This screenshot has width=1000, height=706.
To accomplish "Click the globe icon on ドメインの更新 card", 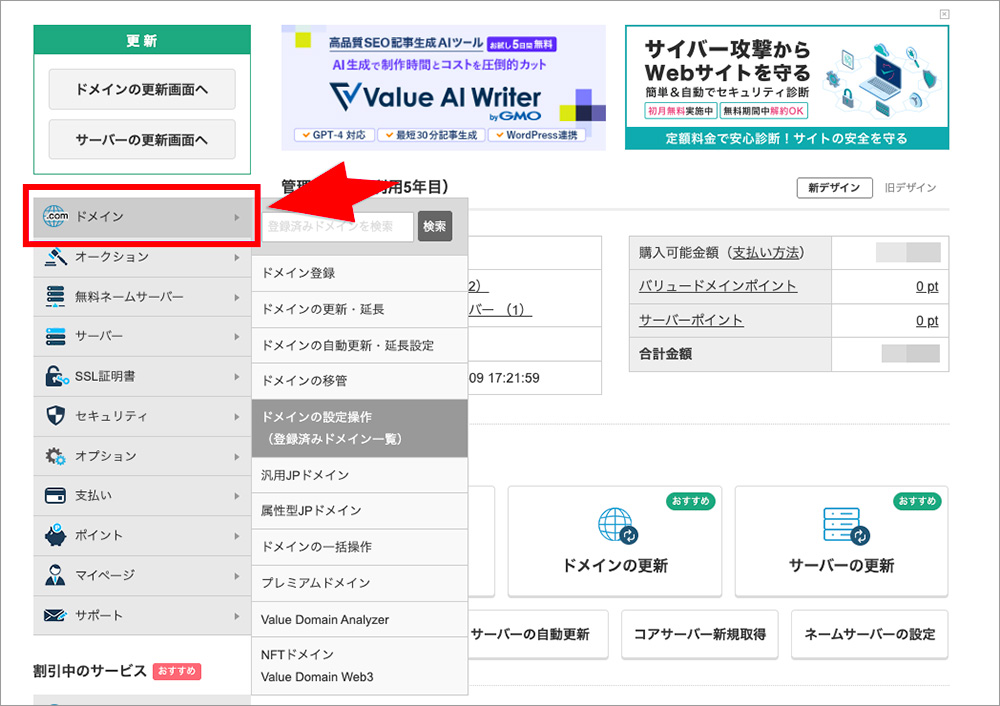I will coord(617,525).
